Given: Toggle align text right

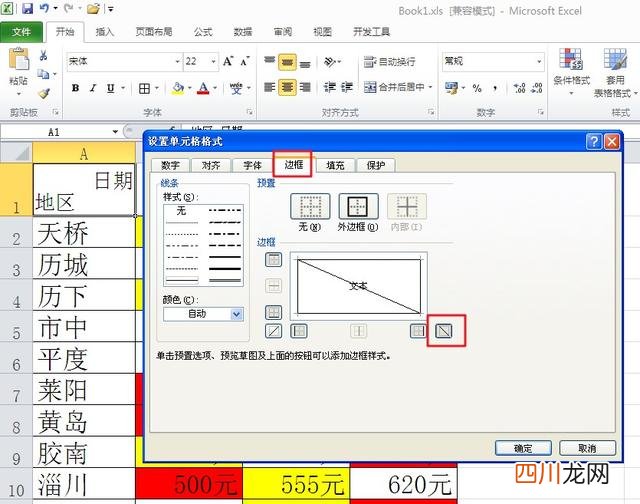Looking at the screenshot, I should click(x=305, y=87).
